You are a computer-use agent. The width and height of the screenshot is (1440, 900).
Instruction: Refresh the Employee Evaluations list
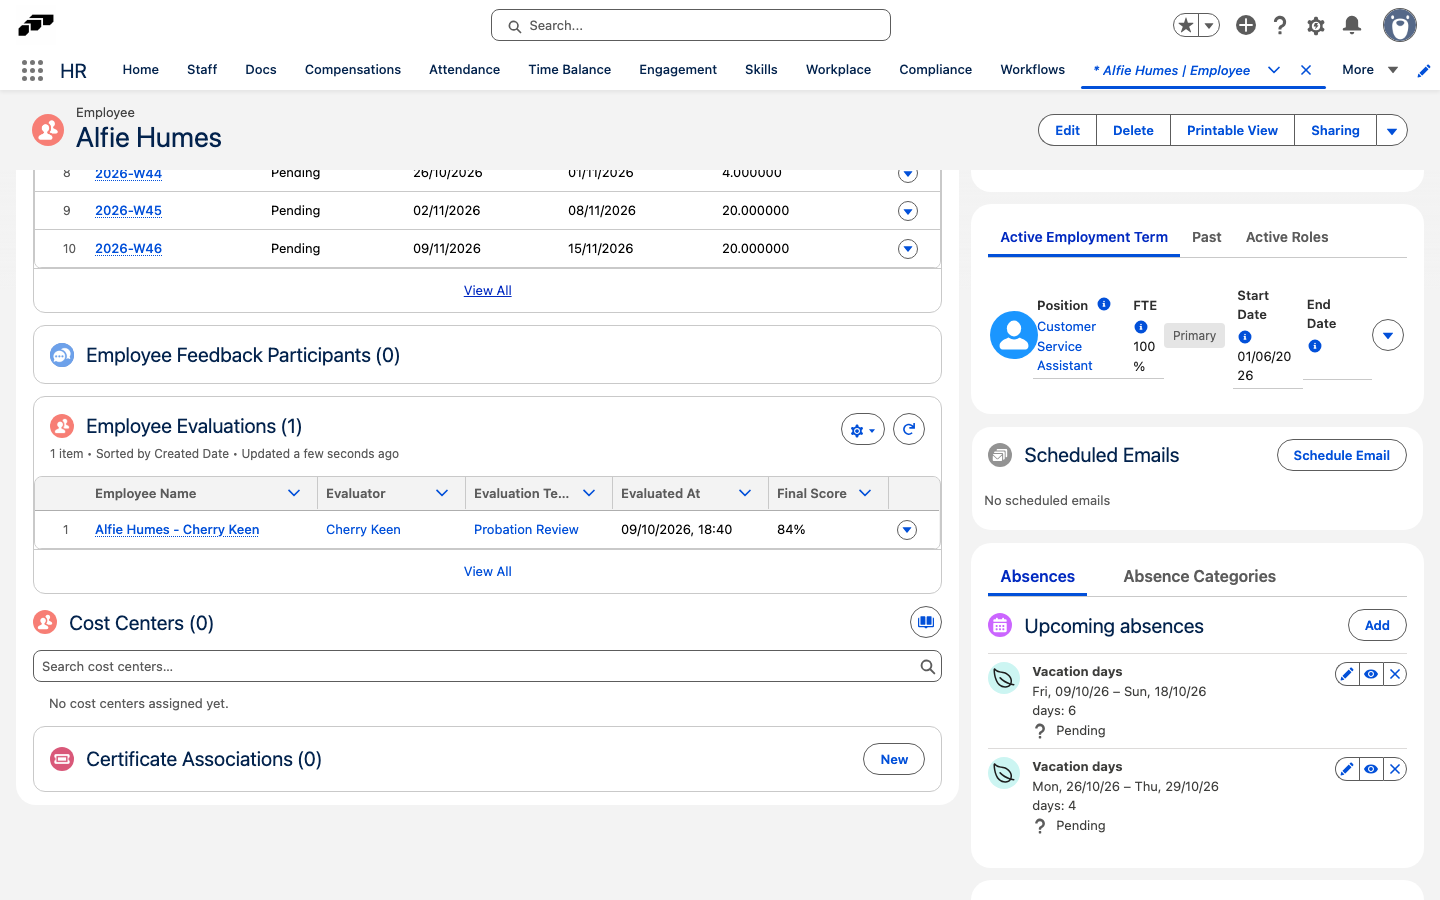908,429
